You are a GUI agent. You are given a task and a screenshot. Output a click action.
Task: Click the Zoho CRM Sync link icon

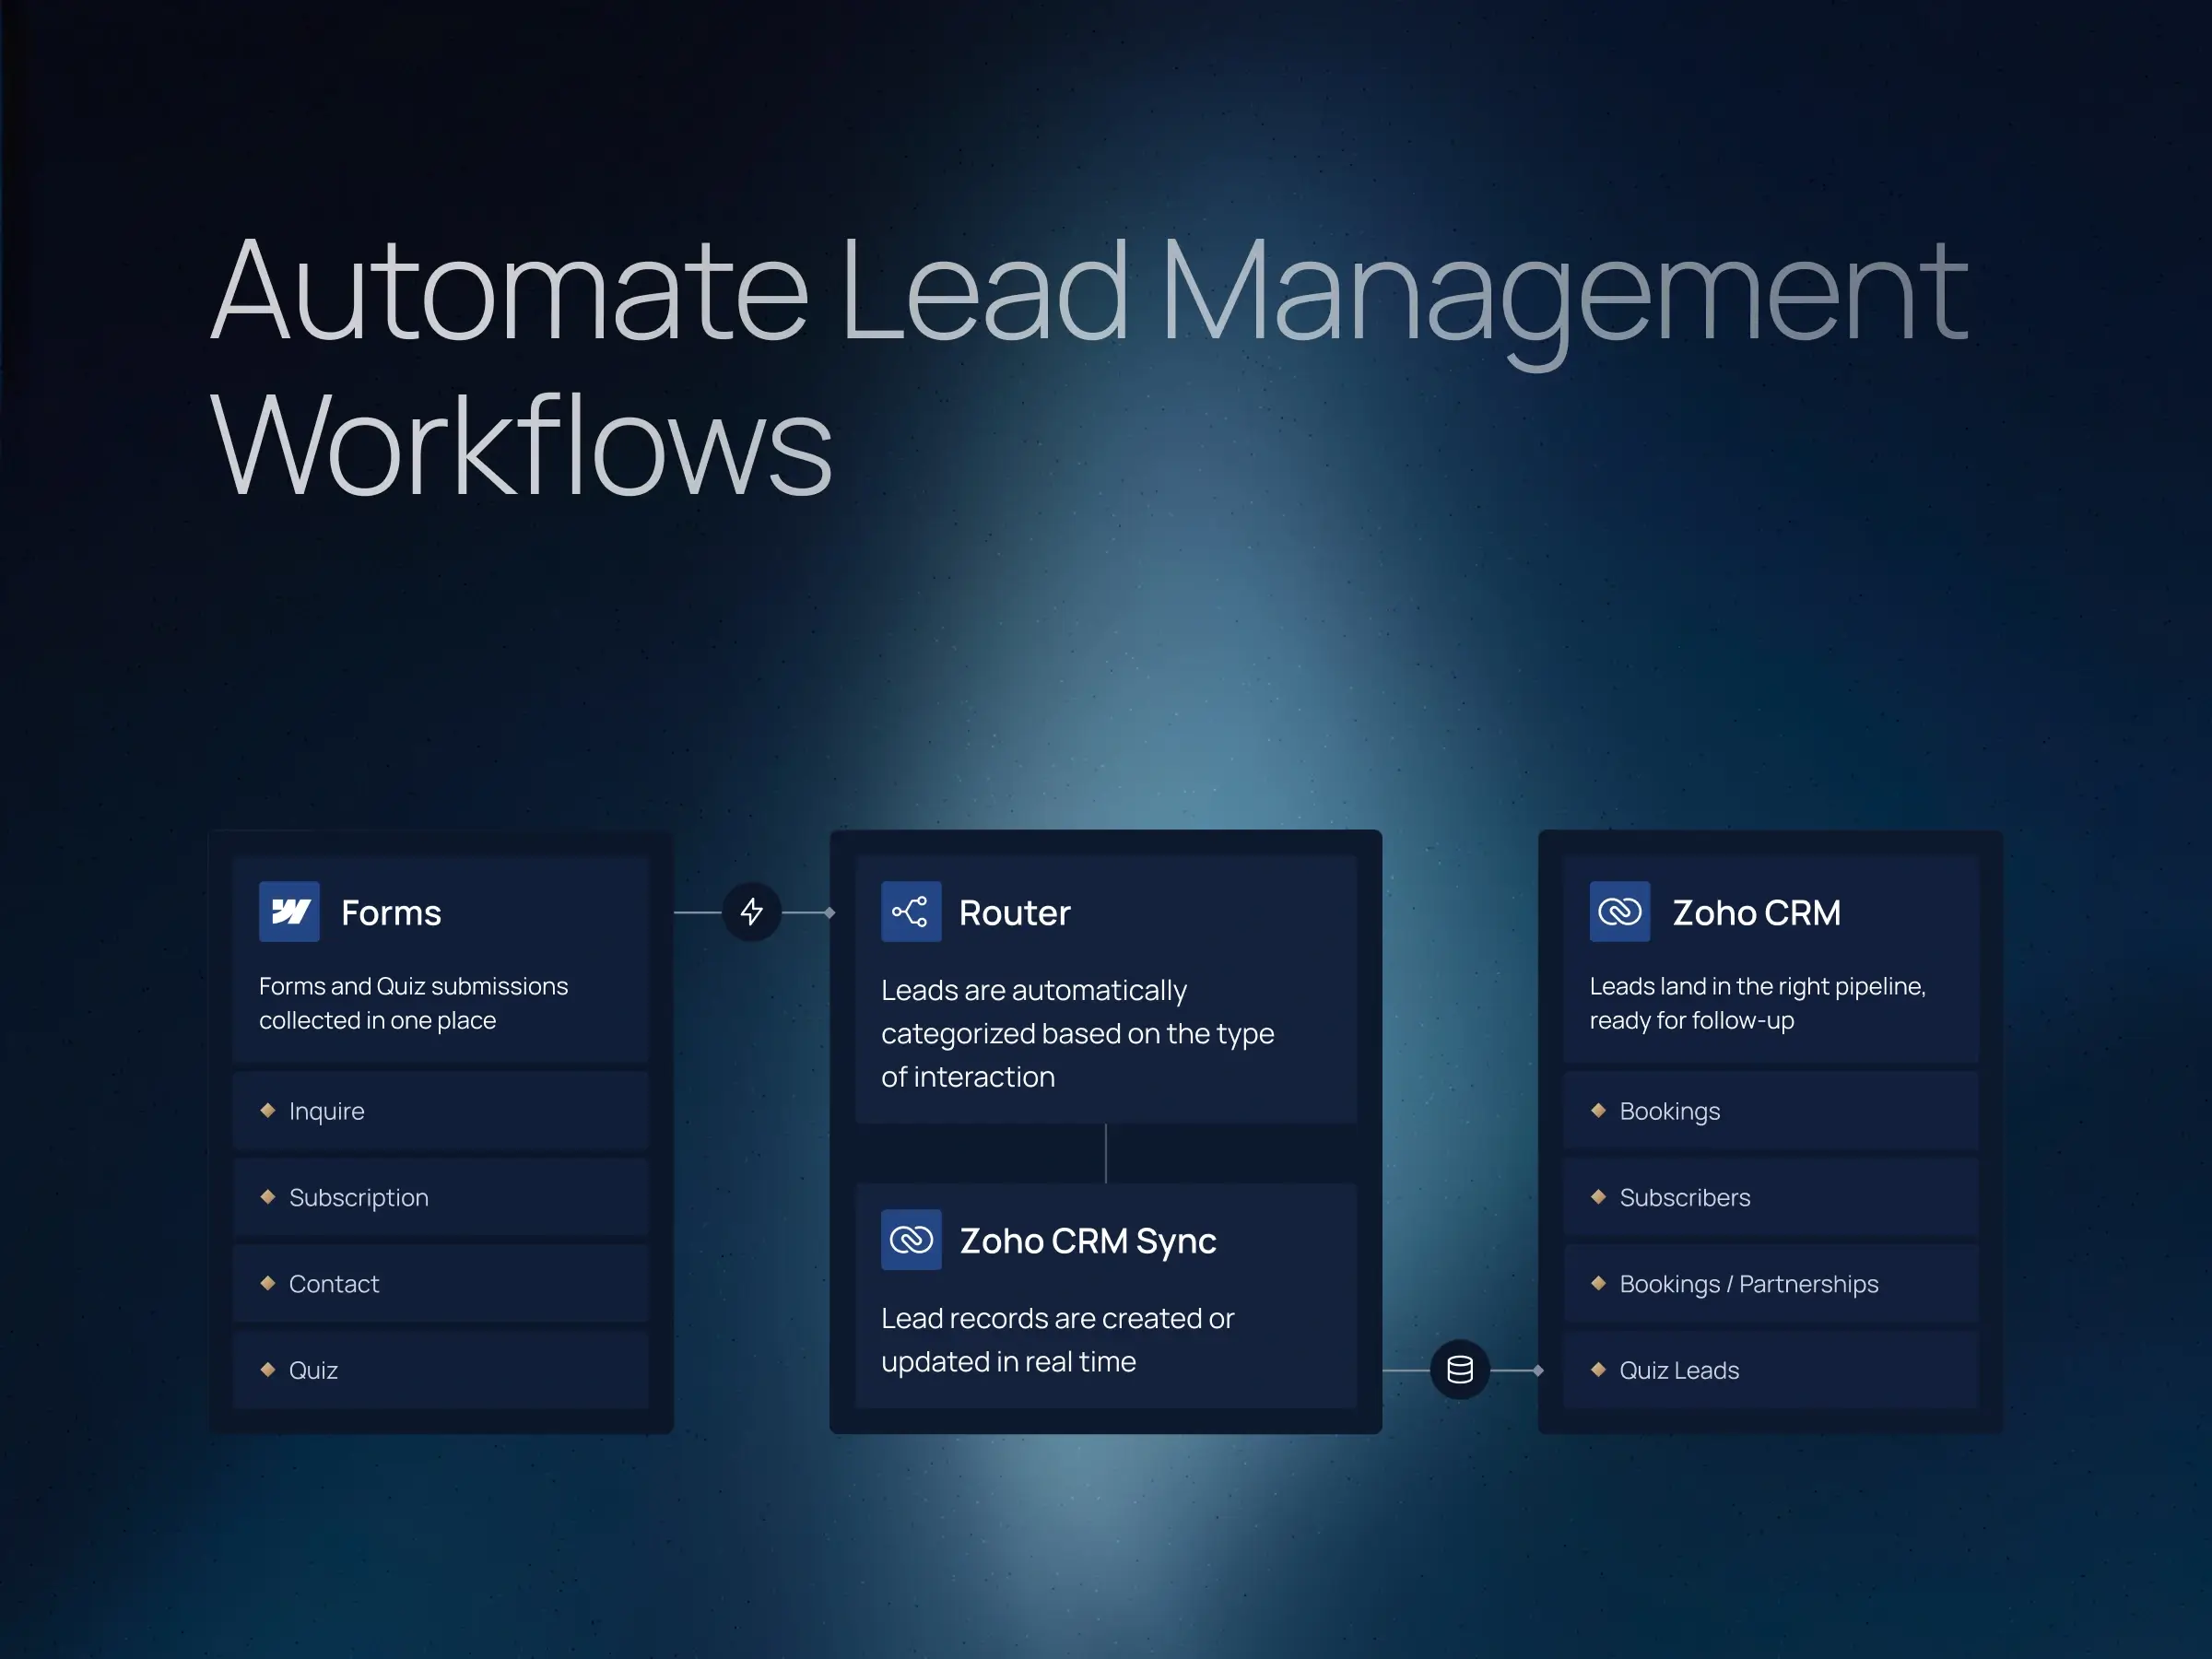911,1240
